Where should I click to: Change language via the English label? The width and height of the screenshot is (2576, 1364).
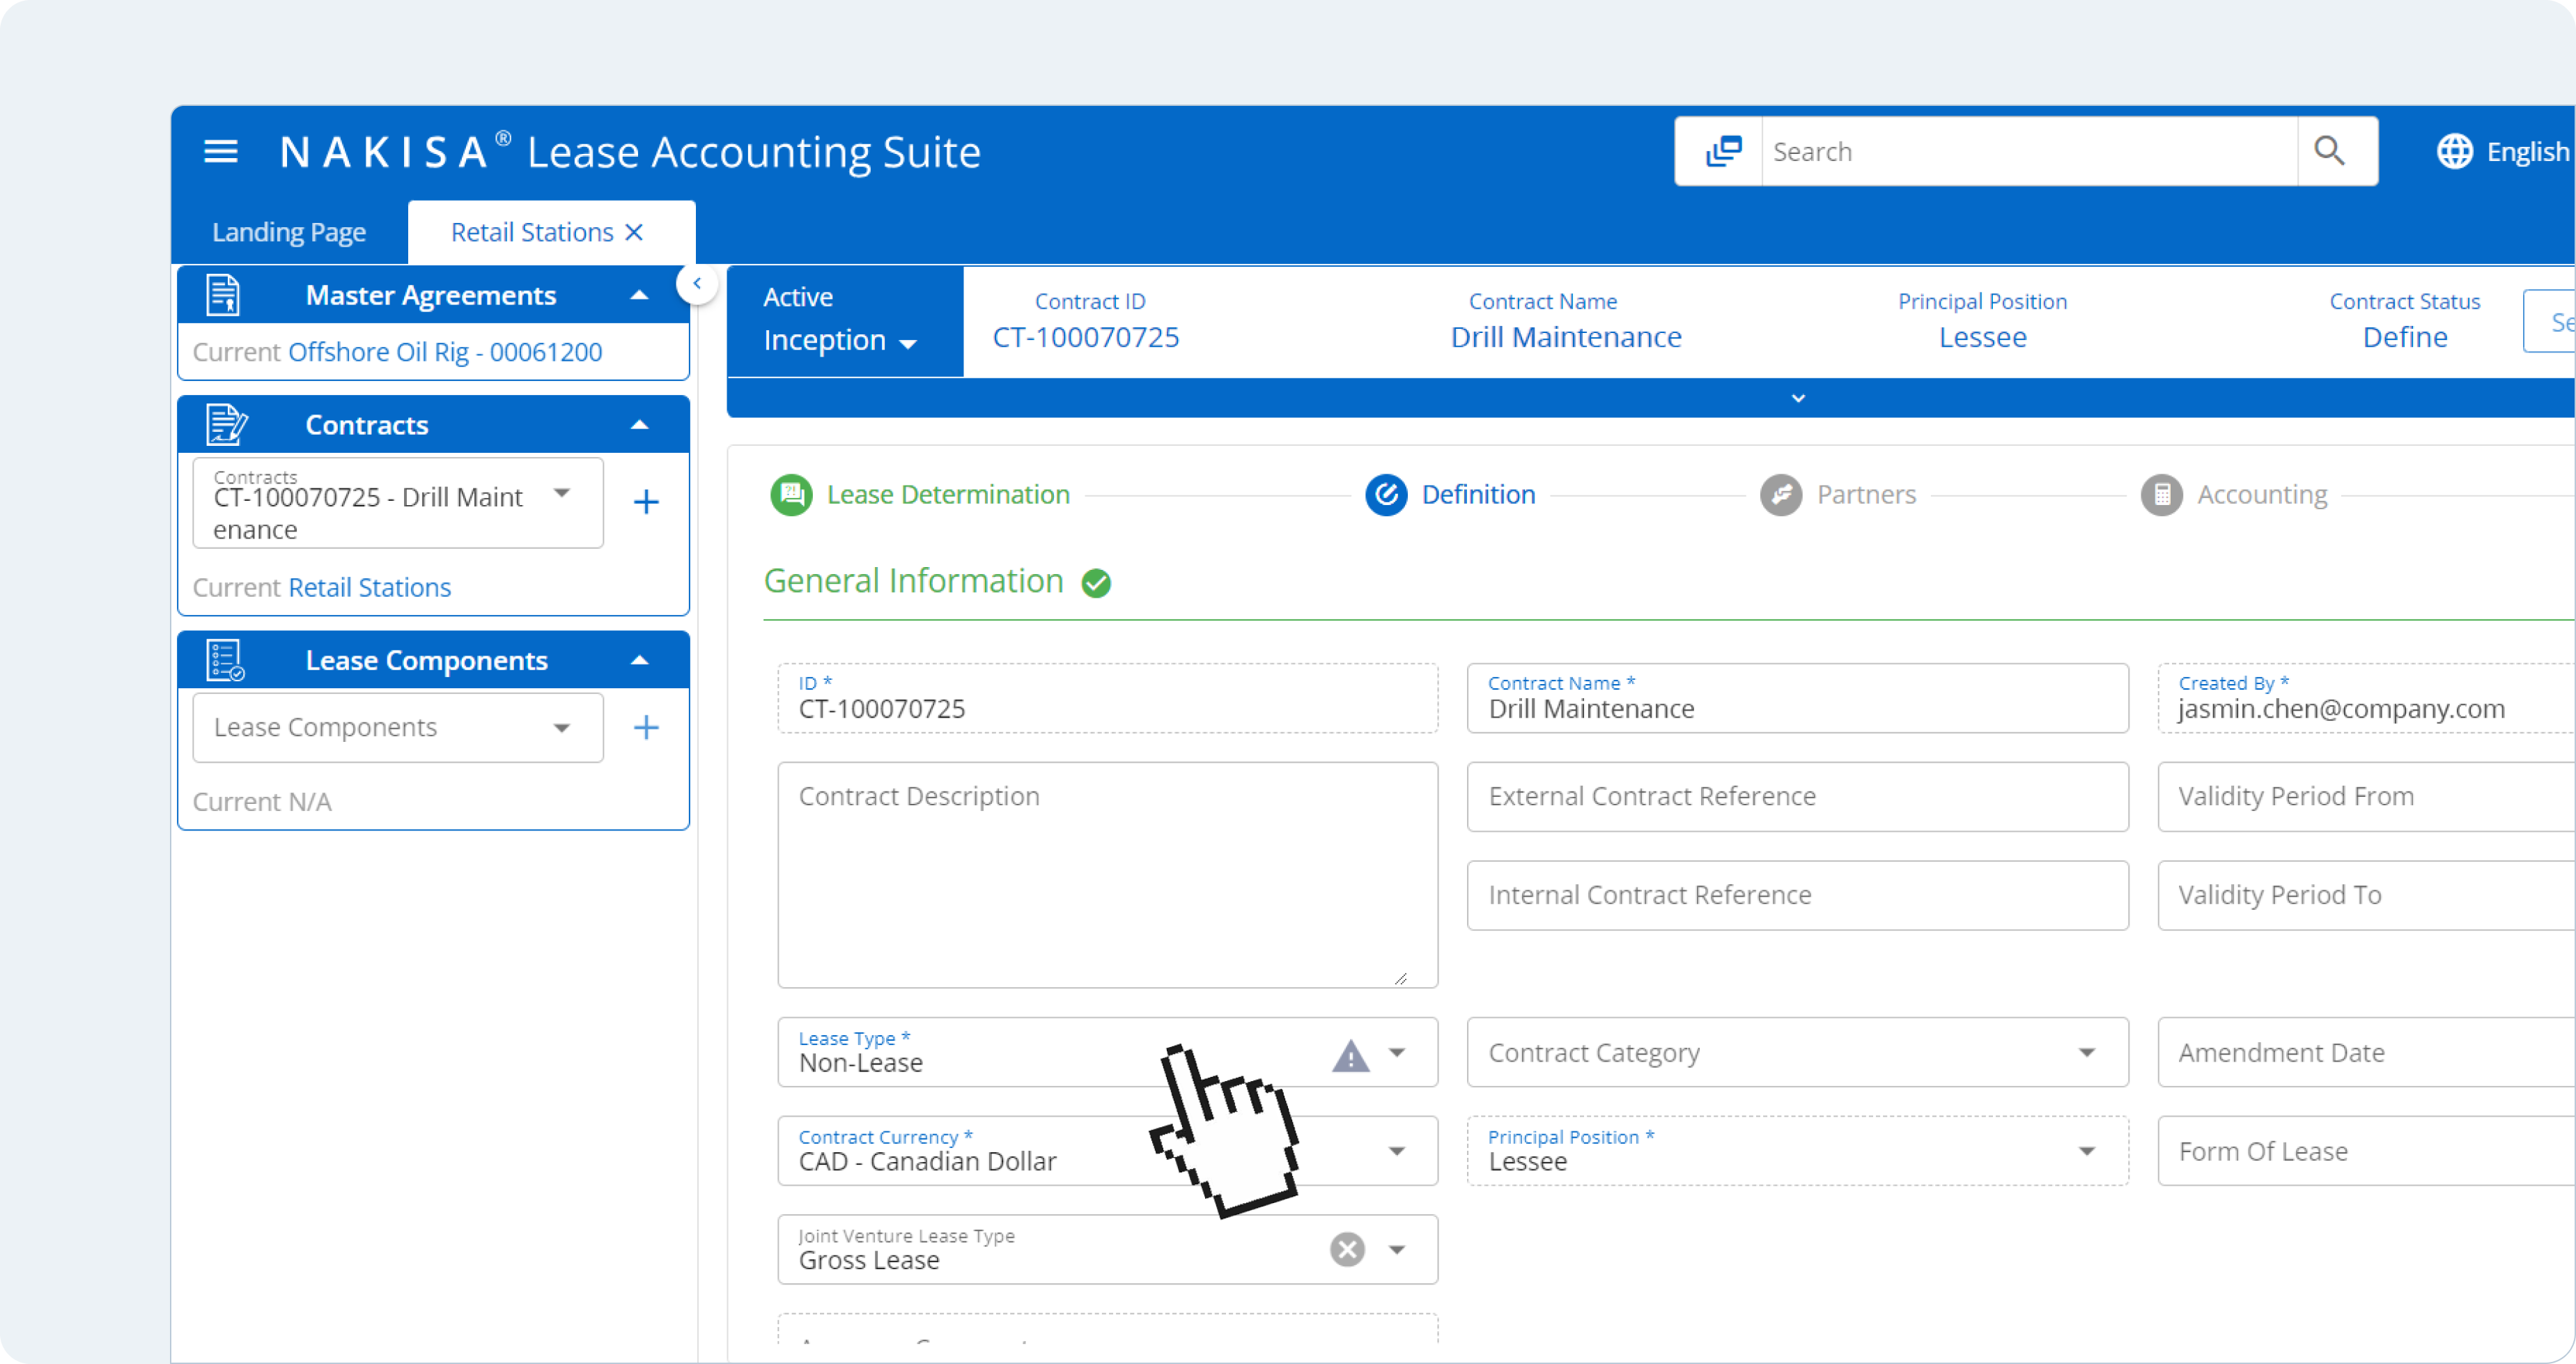click(x=2527, y=152)
